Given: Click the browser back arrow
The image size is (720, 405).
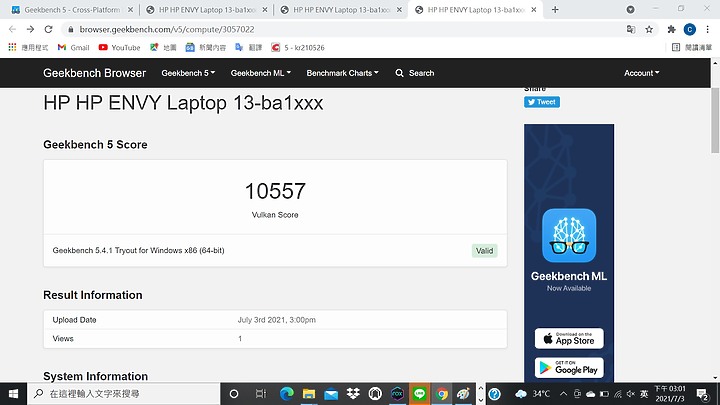Looking at the screenshot, I should click(12, 29).
